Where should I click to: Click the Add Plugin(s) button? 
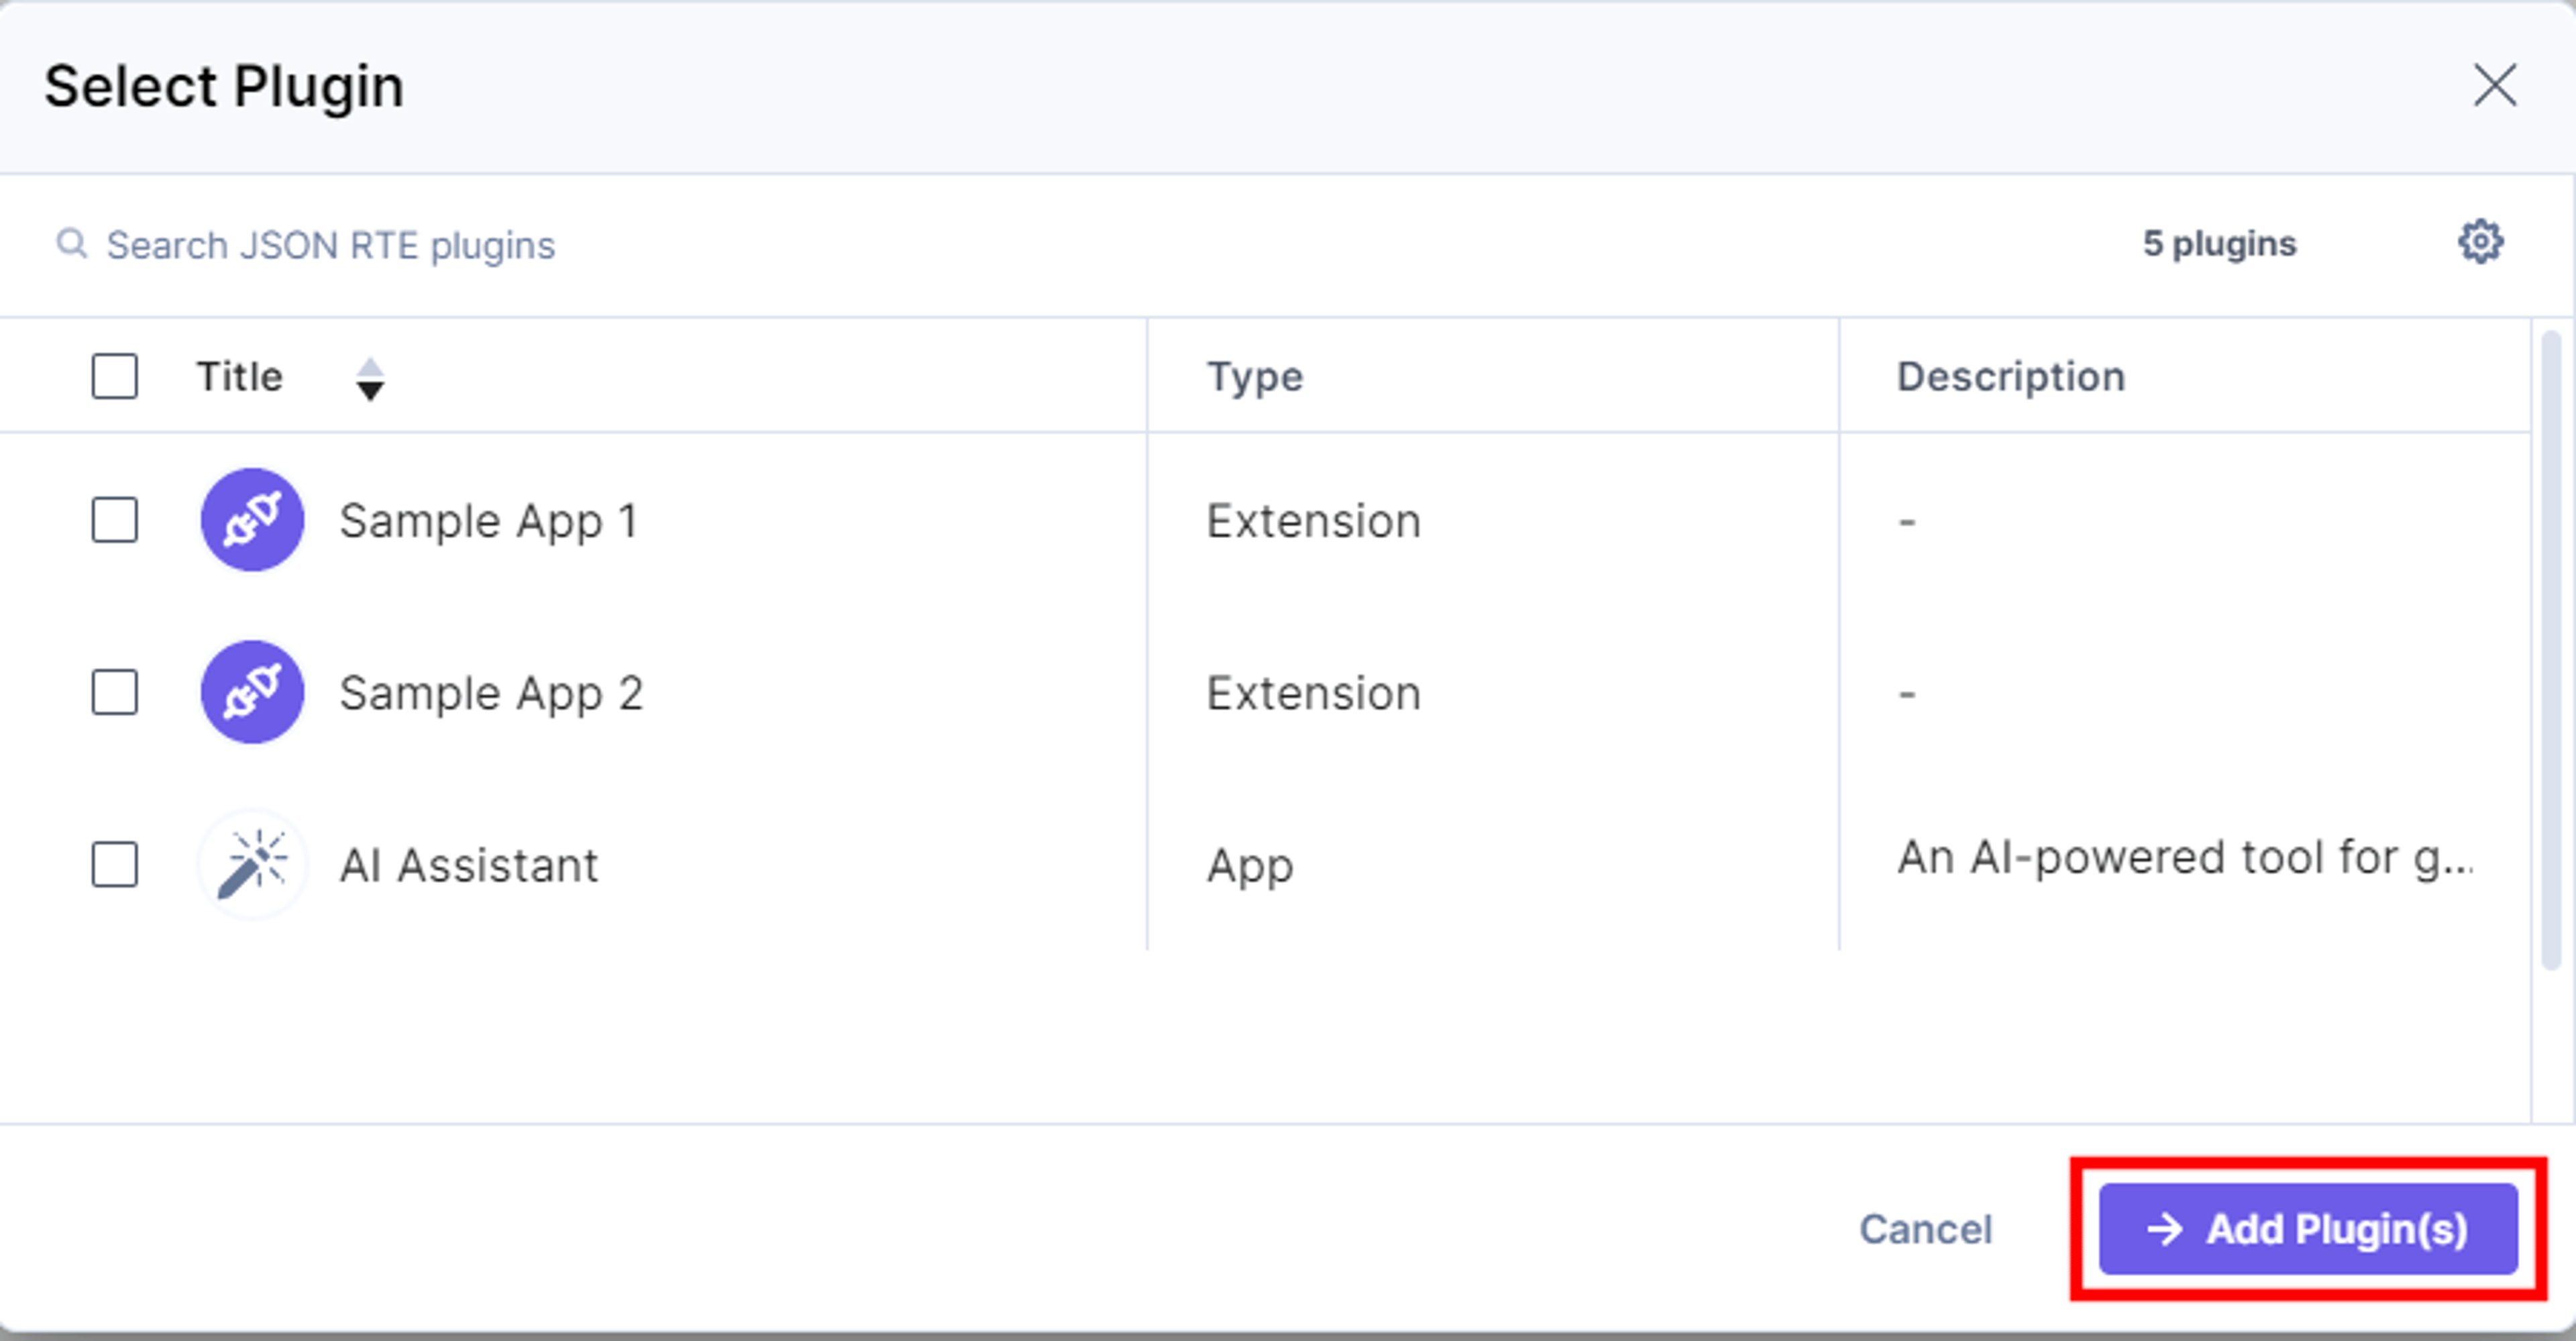click(x=2308, y=1229)
